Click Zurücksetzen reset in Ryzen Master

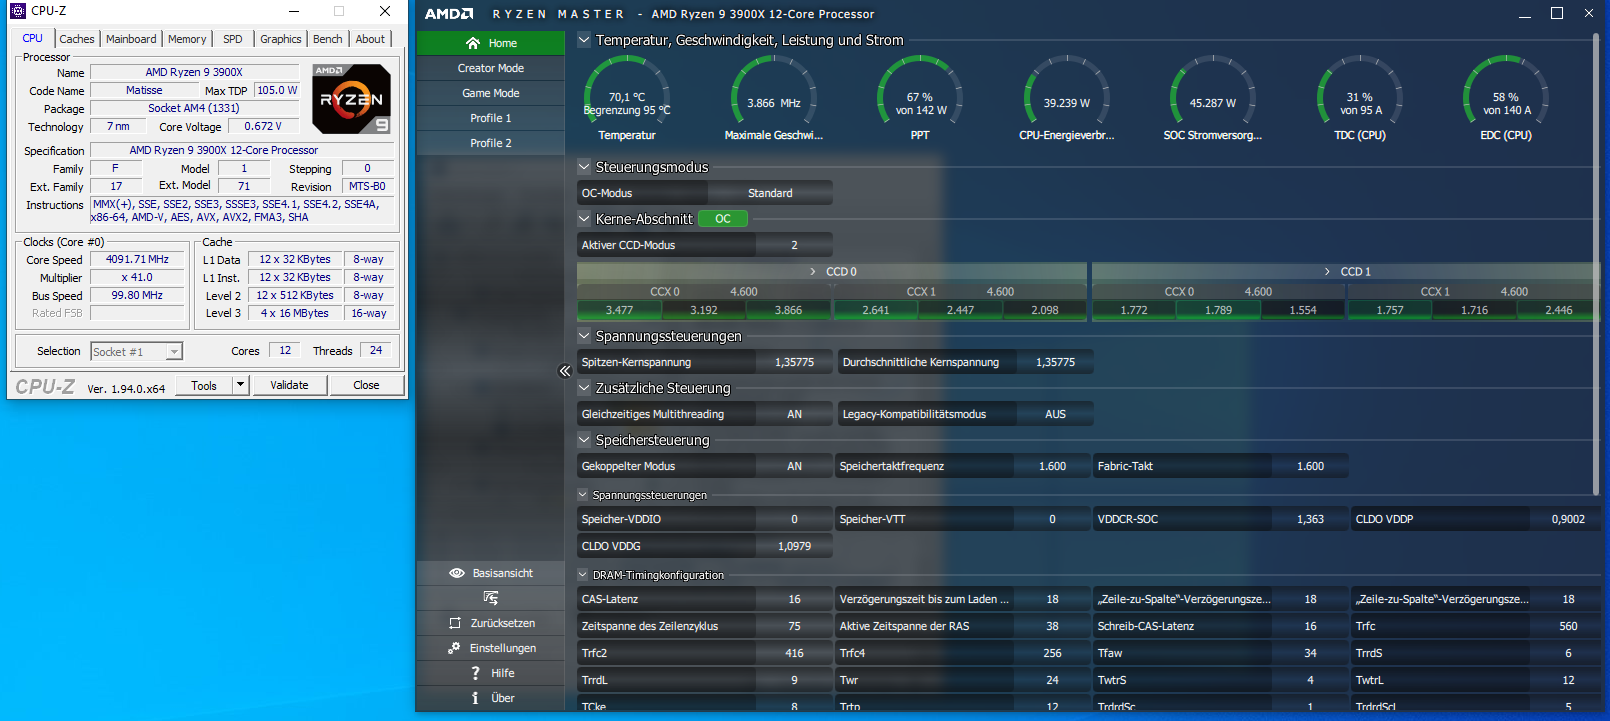pos(490,623)
